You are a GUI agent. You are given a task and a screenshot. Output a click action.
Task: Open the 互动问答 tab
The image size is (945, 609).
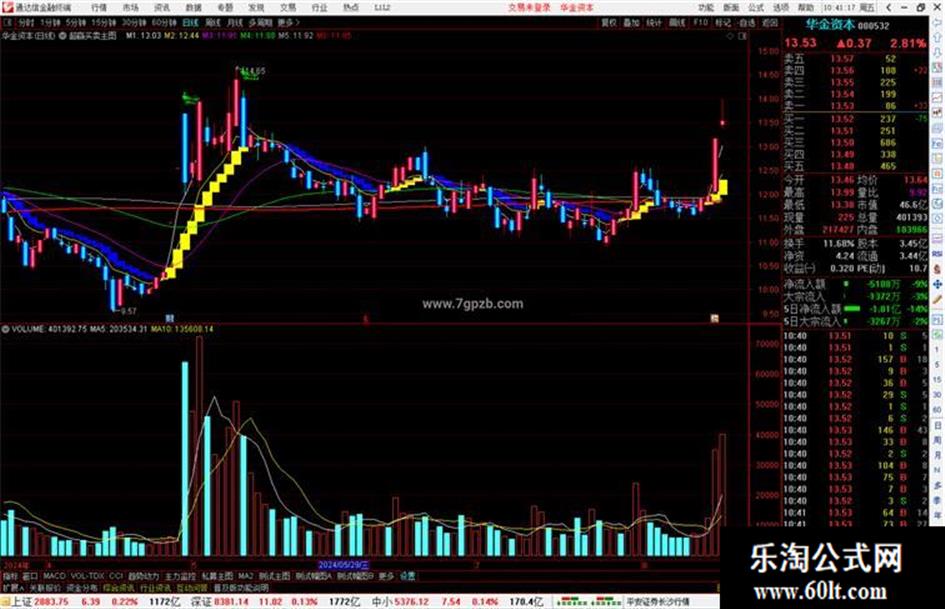(192, 587)
